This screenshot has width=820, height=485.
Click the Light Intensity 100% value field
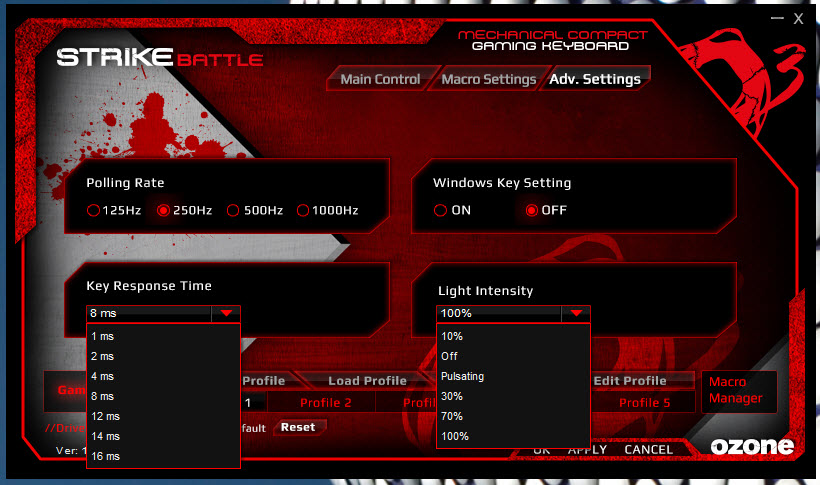pos(499,313)
